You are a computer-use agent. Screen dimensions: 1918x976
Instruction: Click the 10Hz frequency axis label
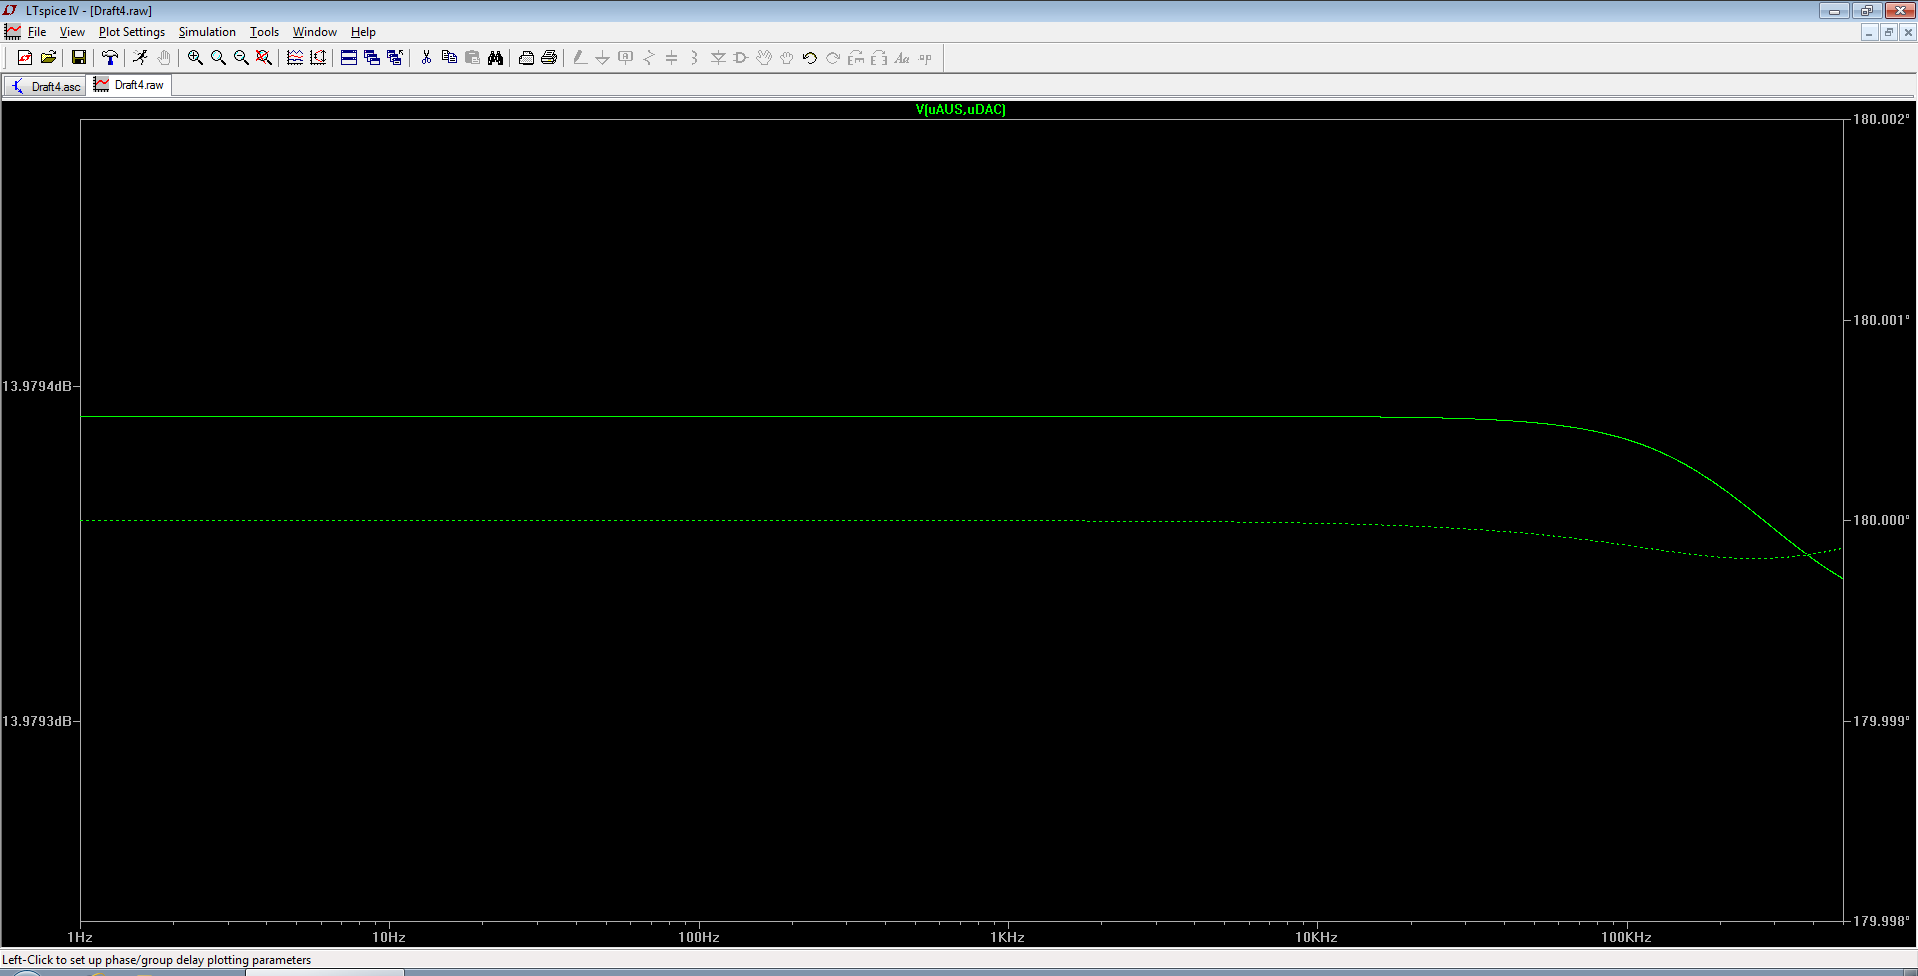(x=389, y=937)
